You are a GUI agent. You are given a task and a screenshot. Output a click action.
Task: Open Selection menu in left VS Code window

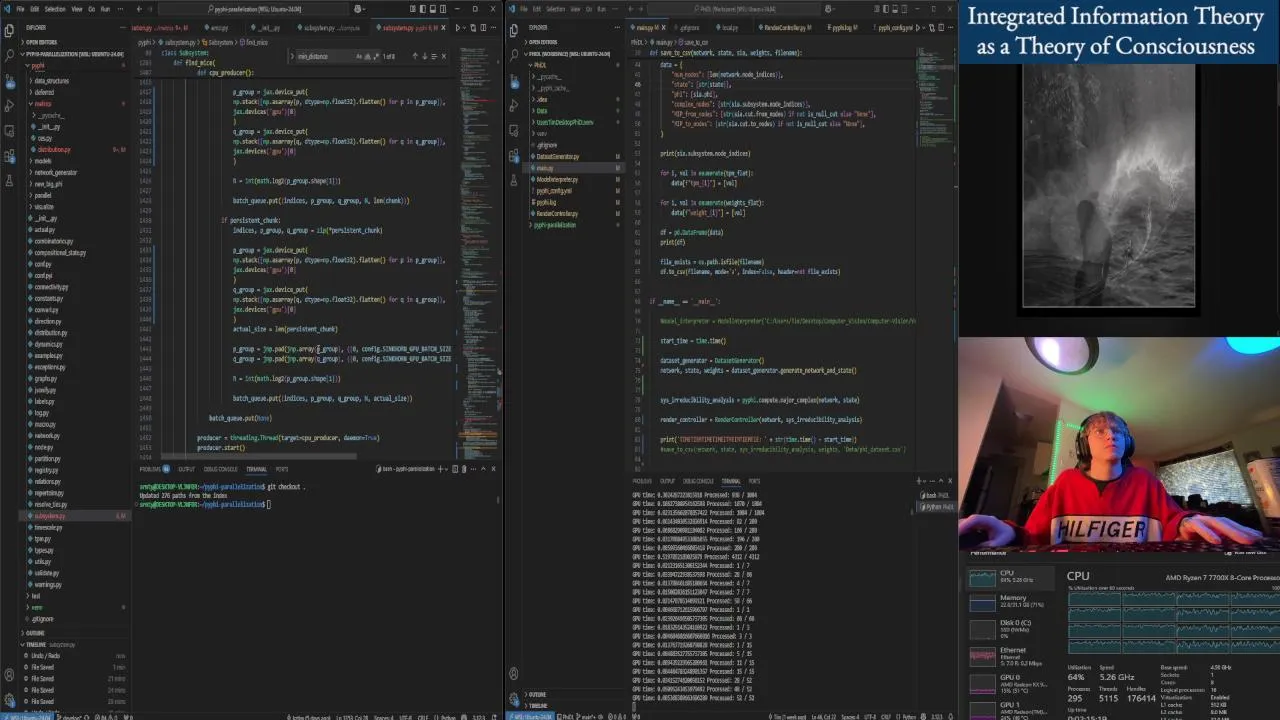coord(55,8)
